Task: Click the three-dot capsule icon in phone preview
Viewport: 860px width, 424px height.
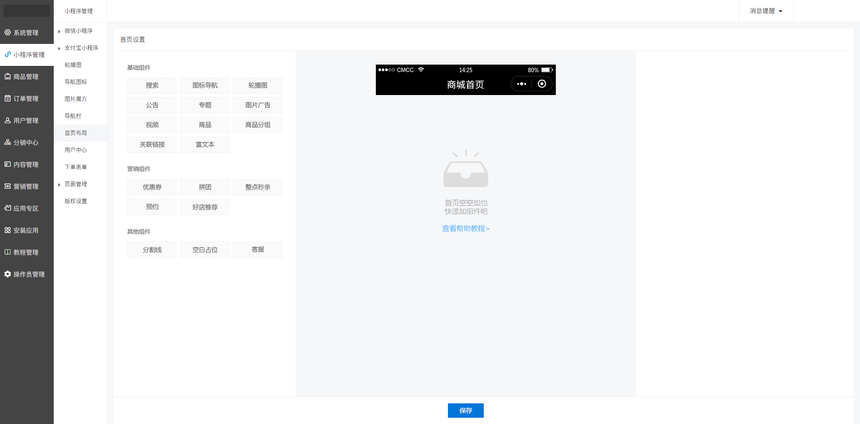Action: click(x=521, y=84)
